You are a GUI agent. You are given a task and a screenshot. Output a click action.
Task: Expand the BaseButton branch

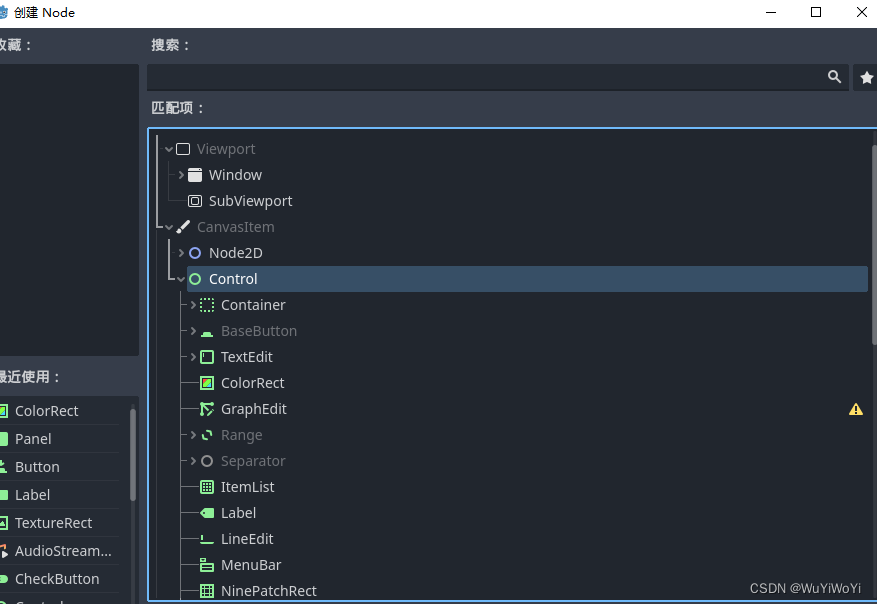(193, 331)
